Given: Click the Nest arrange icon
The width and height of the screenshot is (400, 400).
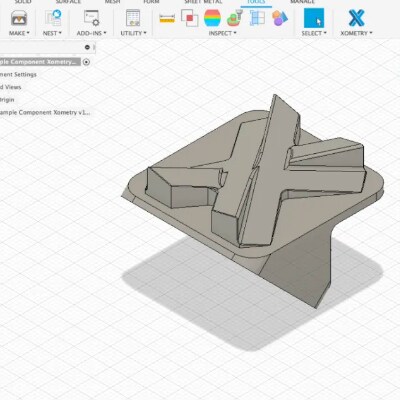Looking at the screenshot, I should pos(53,18).
